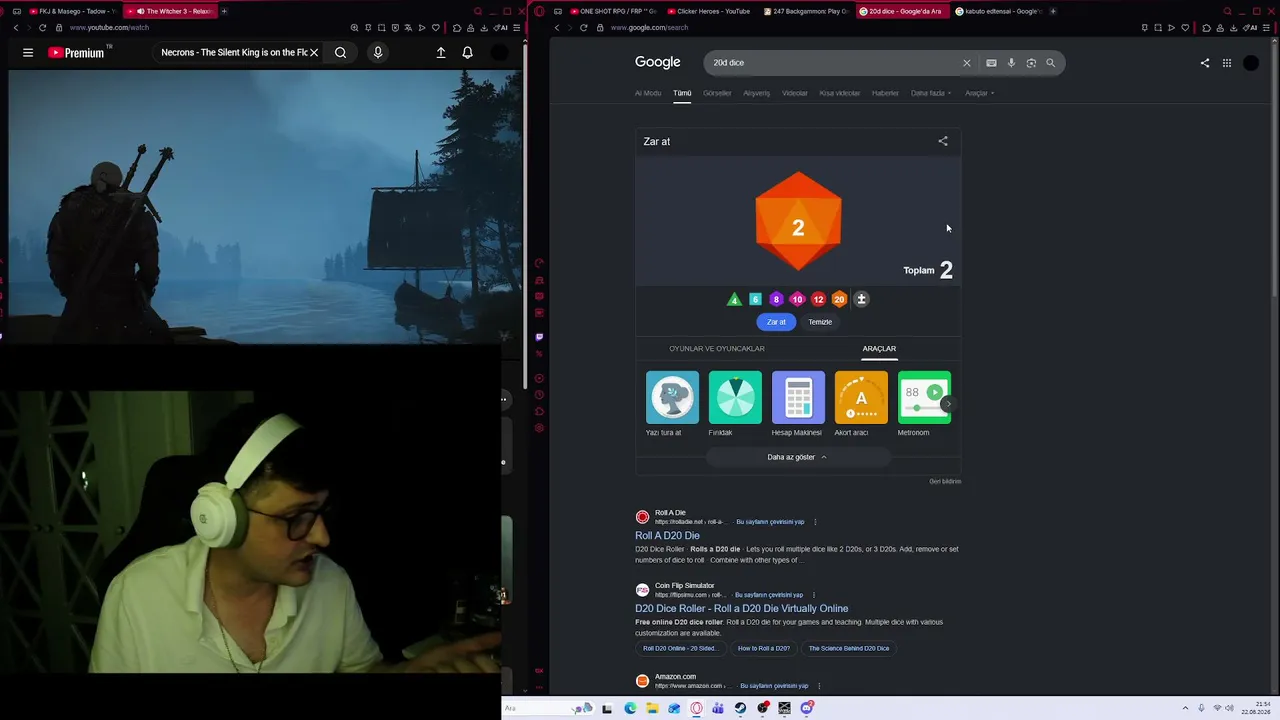Click the Zar at roll button
Screen dimensions: 1280x720
pos(776,322)
